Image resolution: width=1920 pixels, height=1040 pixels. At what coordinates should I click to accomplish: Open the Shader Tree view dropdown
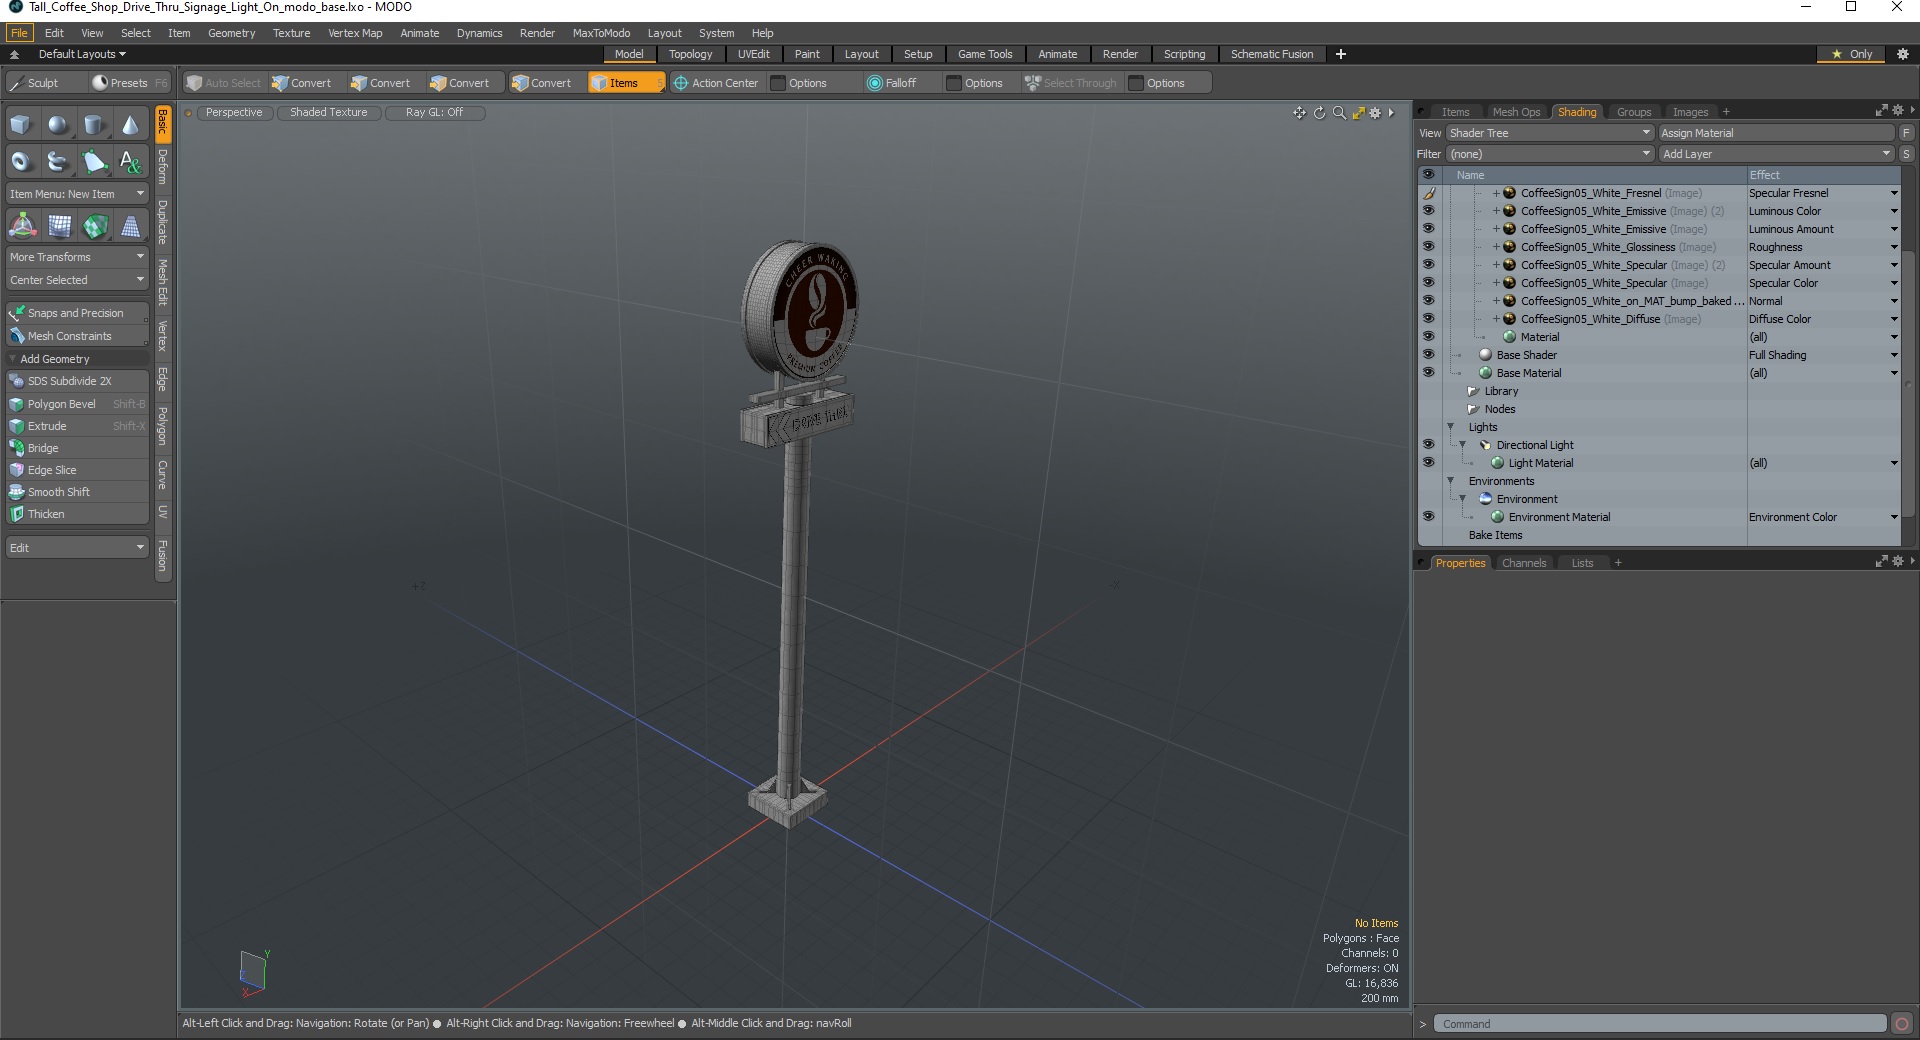(1549, 133)
